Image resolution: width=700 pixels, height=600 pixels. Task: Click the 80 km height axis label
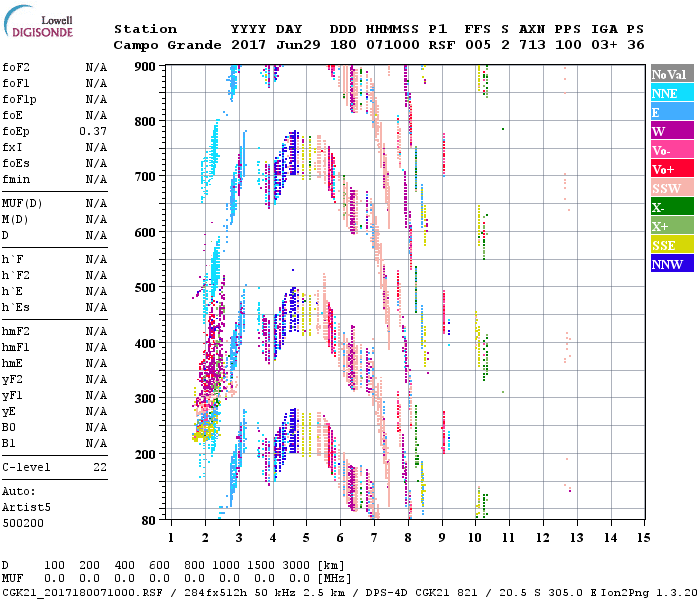pyautogui.click(x=149, y=521)
